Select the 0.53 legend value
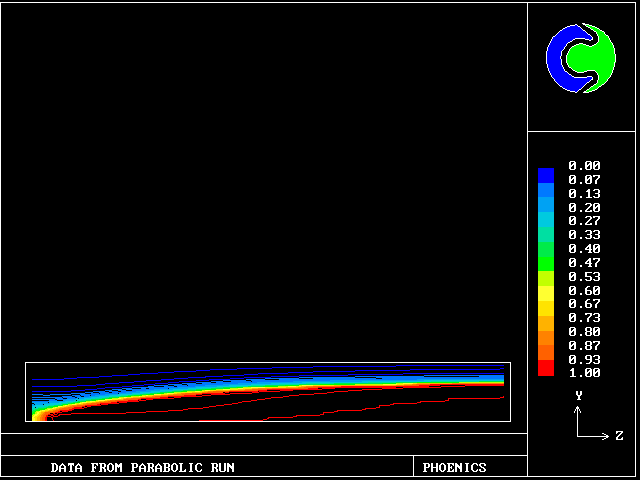 point(584,276)
